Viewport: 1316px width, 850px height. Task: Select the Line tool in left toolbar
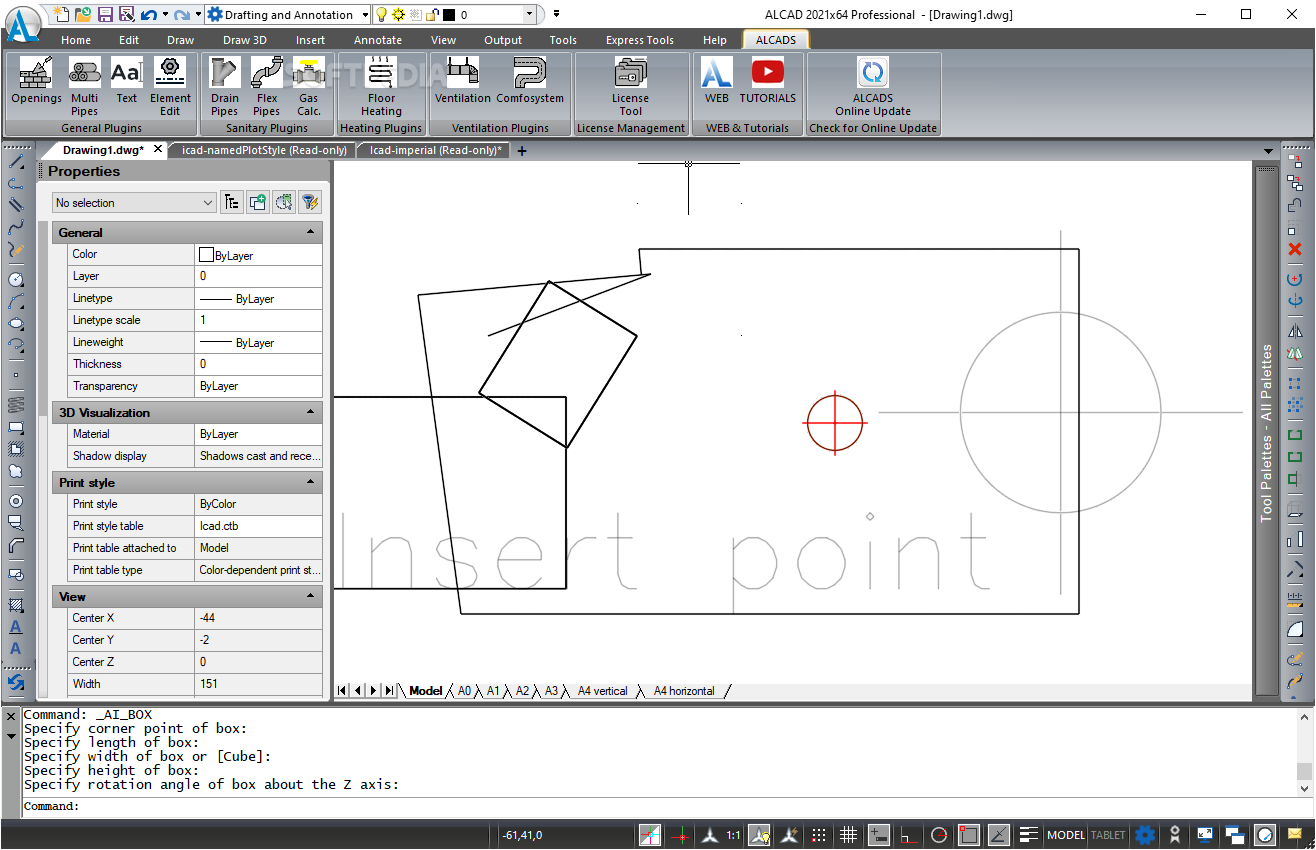pos(16,161)
